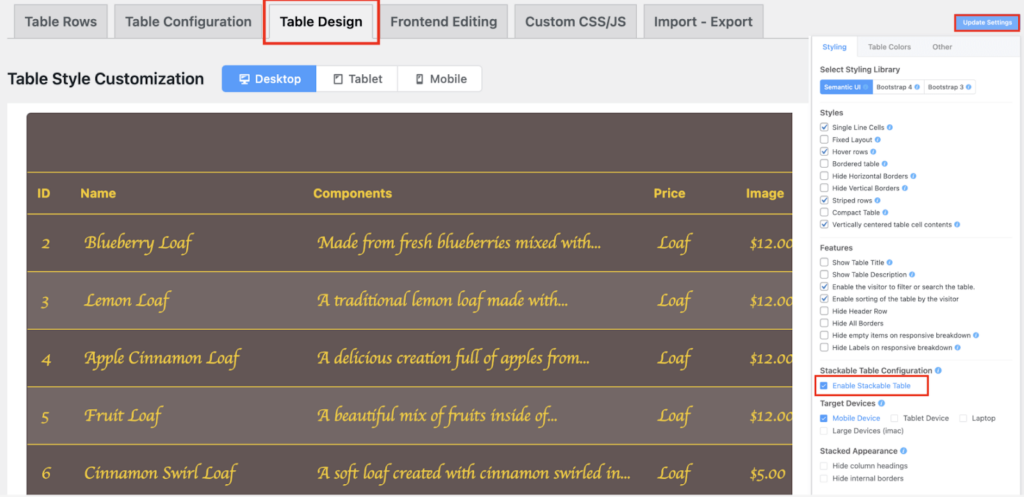Screen dimensions: 1024x497
Task: Click info icon beside Hide Horizontal Borders
Action: tap(914, 176)
